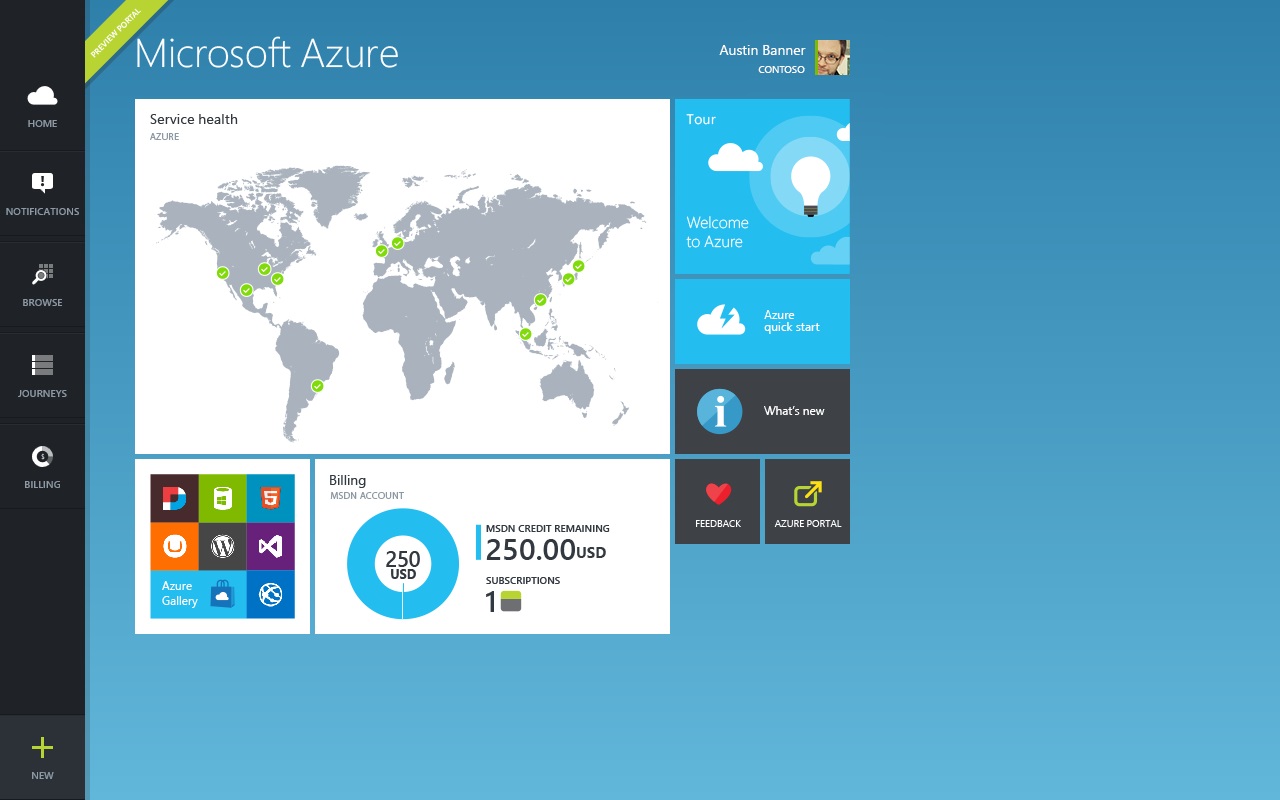Open the Azure Gallery shopping bag tile
This screenshot has width=1280, height=800.
coord(222,594)
